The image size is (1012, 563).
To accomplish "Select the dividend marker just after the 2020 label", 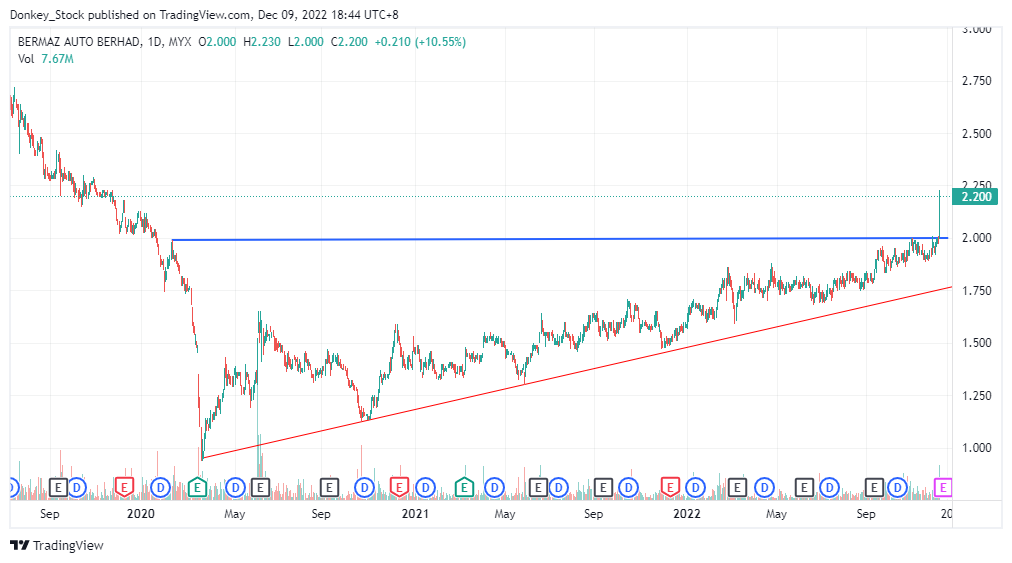I will 160,487.
